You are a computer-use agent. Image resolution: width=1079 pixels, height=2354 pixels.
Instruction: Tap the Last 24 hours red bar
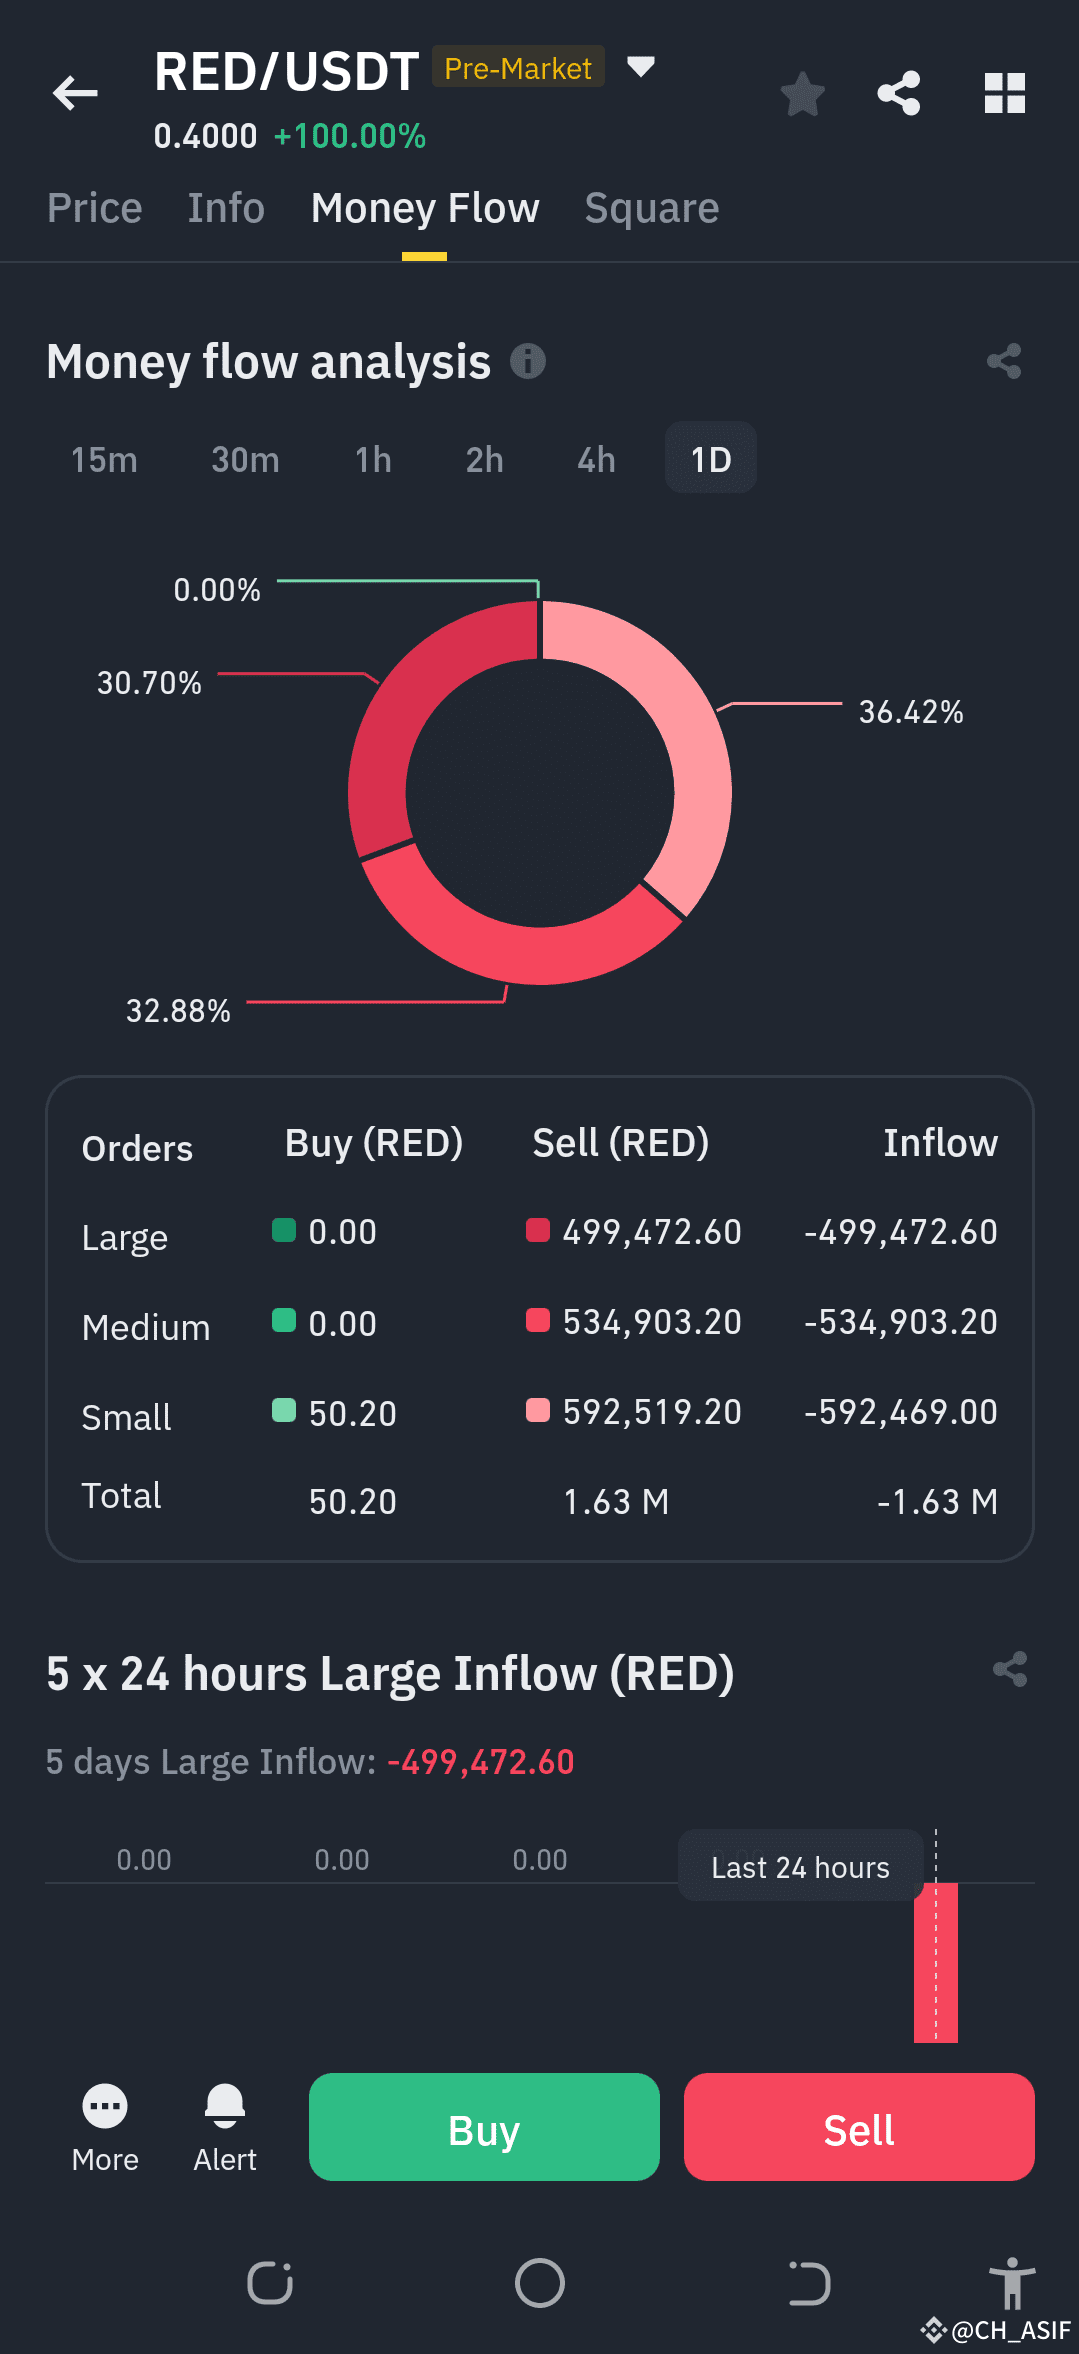click(x=936, y=1962)
